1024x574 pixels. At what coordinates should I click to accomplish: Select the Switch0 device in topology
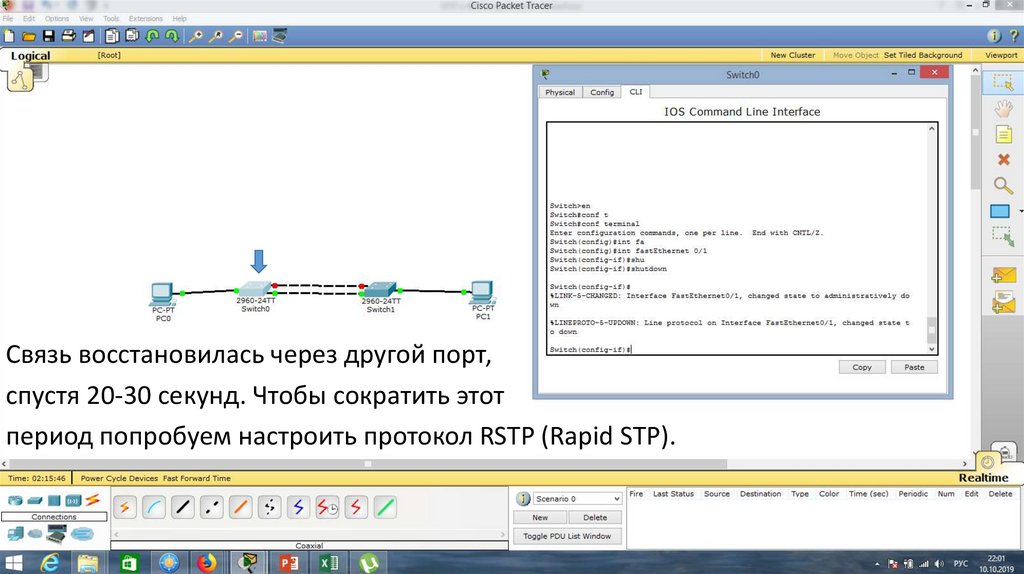tap(255, 289)
